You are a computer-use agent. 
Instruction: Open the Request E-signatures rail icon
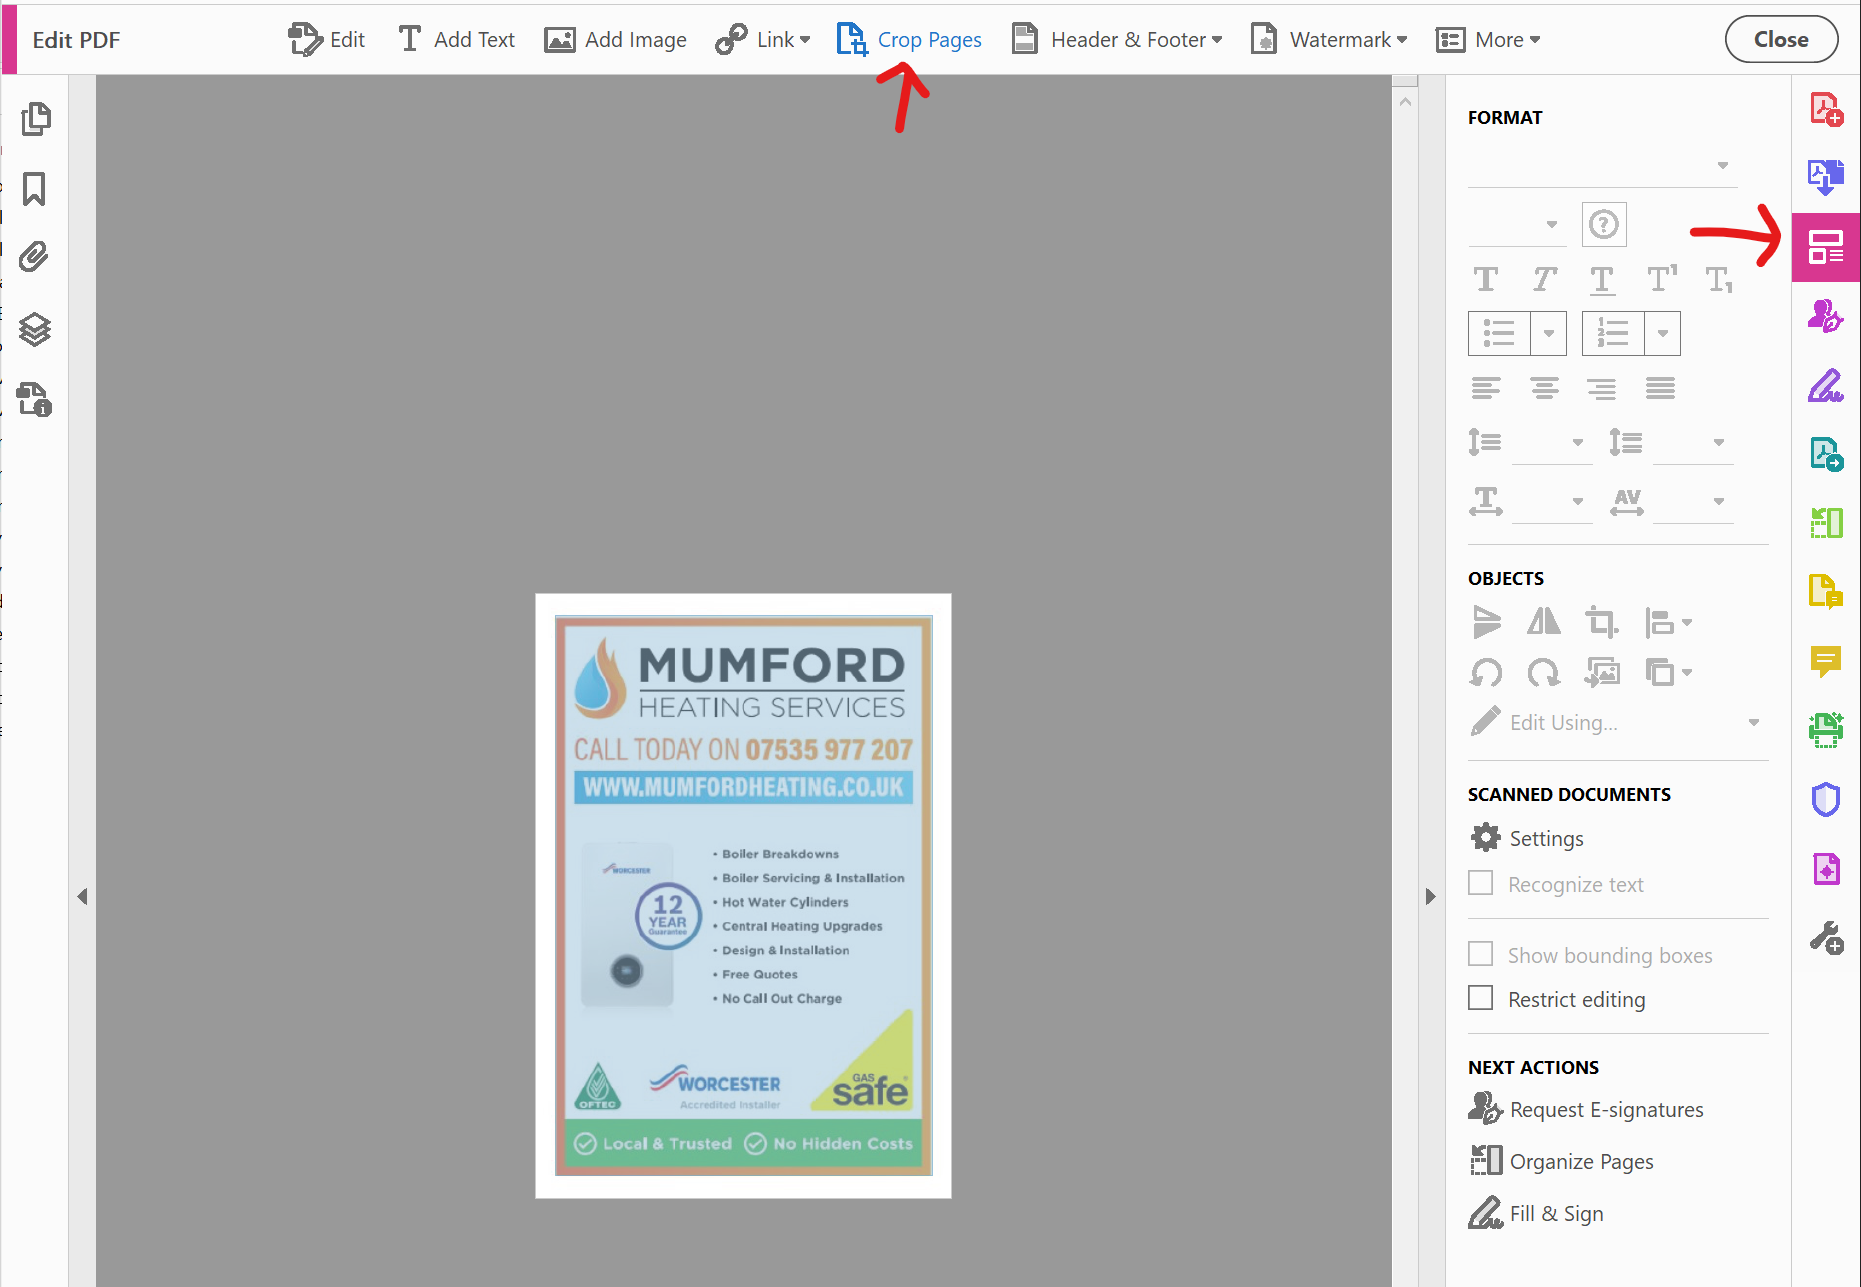pyautogui.click(x=1826, y=316)
